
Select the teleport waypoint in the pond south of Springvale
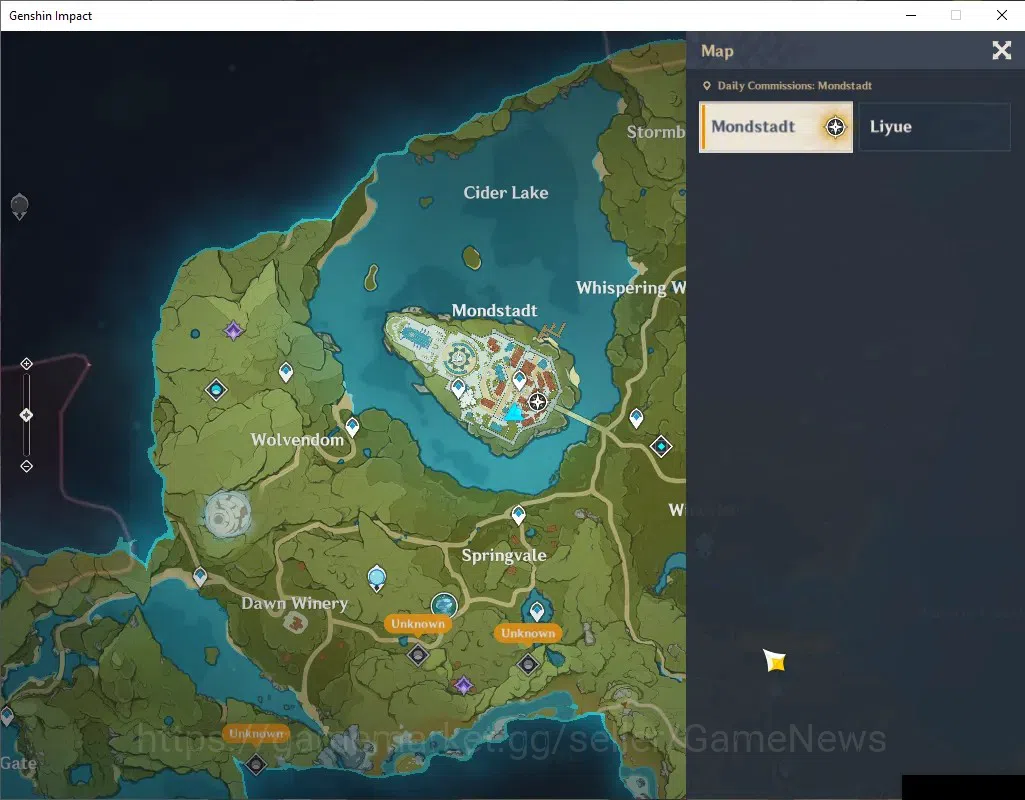(x=537, y=612)
